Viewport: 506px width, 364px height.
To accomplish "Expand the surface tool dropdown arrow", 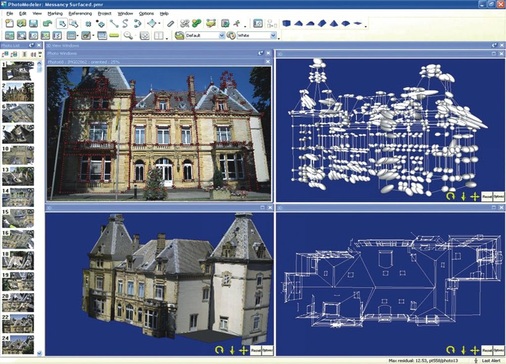I will [x=159, y=23].
